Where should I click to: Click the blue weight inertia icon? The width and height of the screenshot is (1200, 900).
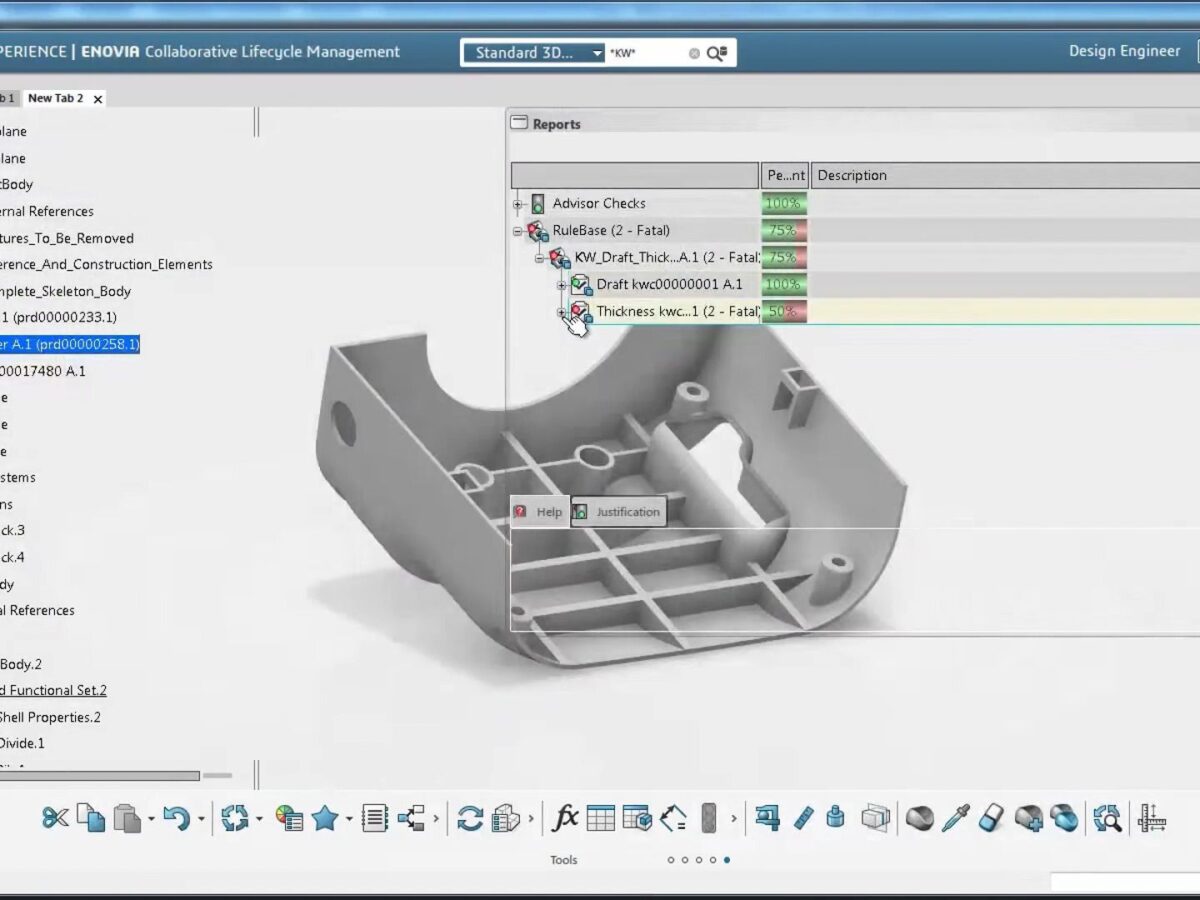pyautogui.click(x=836, y=818)
